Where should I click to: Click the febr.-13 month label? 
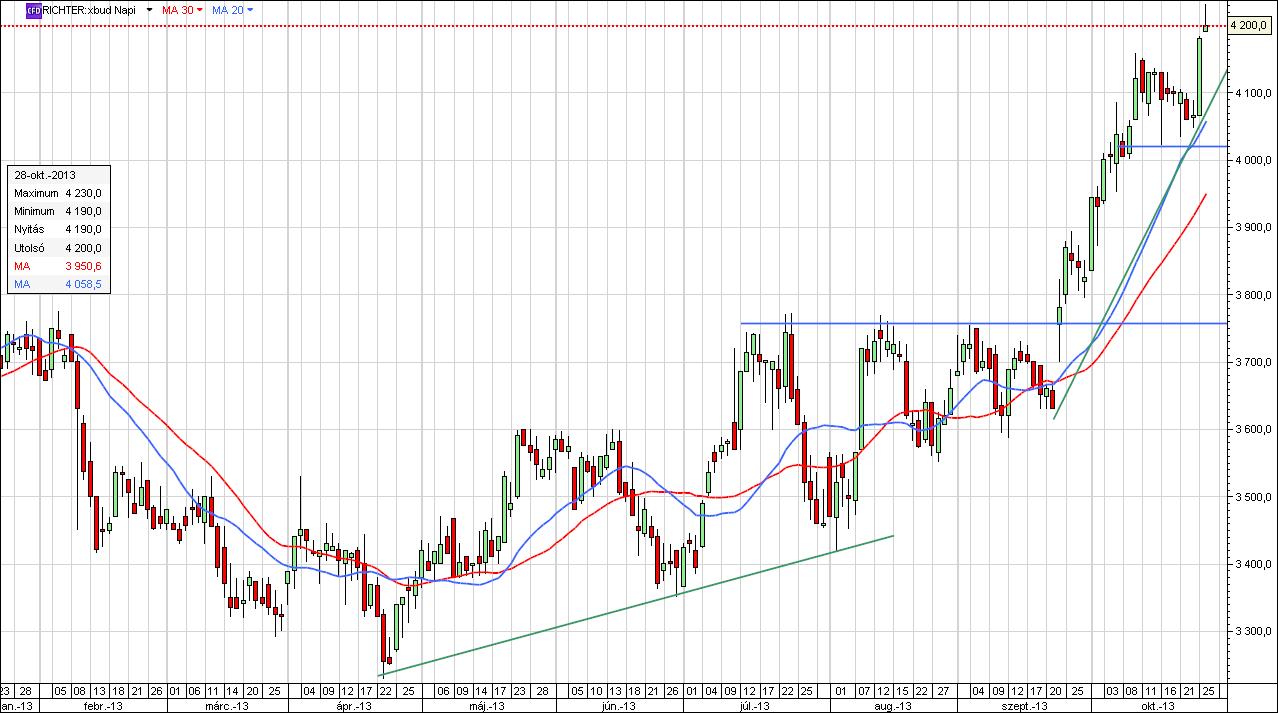click(x=103, y=705)
